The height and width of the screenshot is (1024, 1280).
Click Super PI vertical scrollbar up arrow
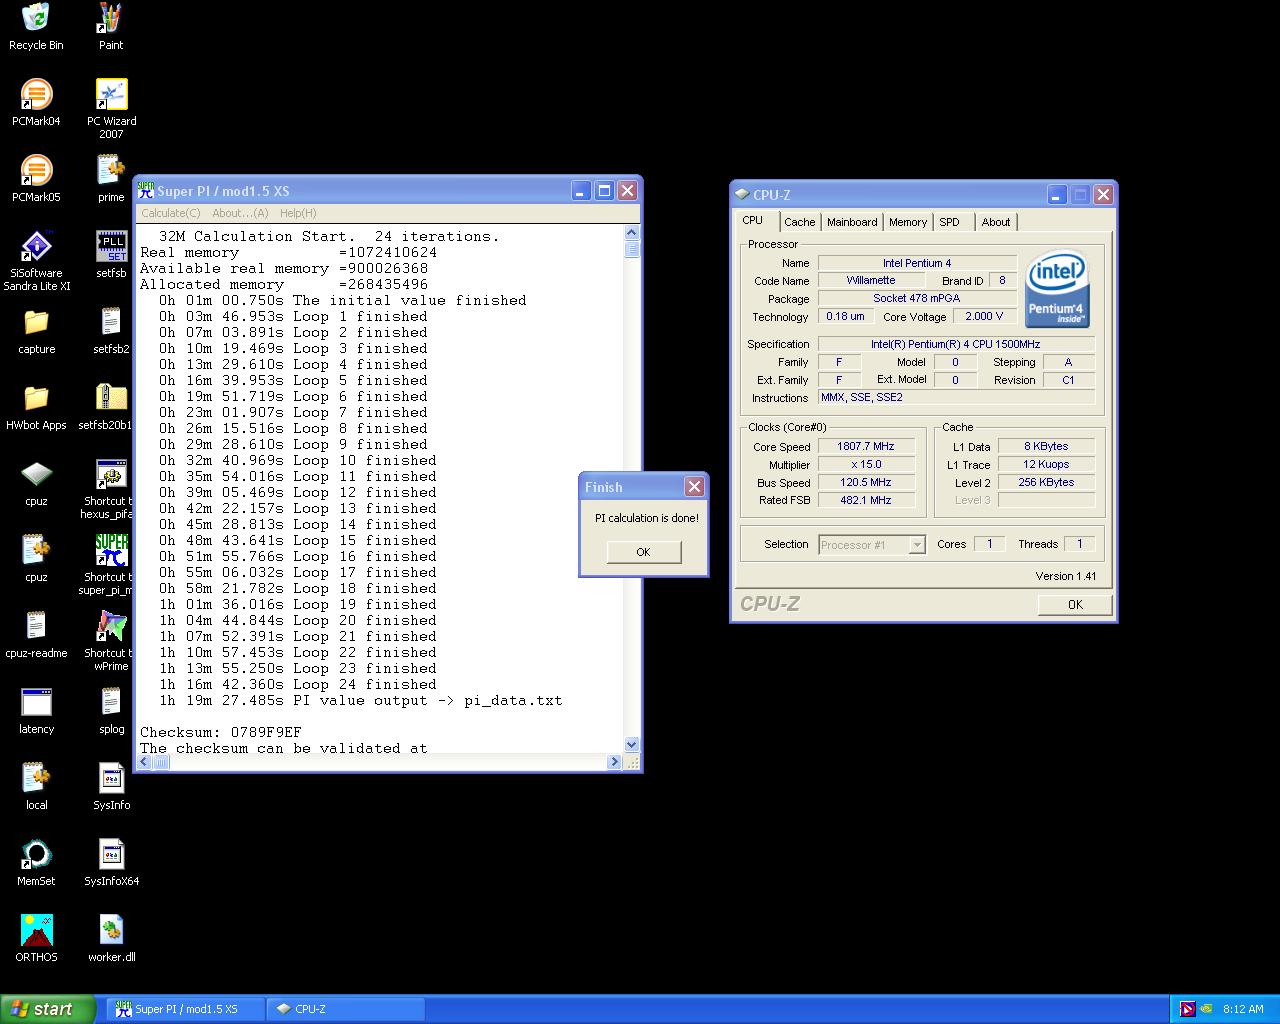click(x=631, y=234)
